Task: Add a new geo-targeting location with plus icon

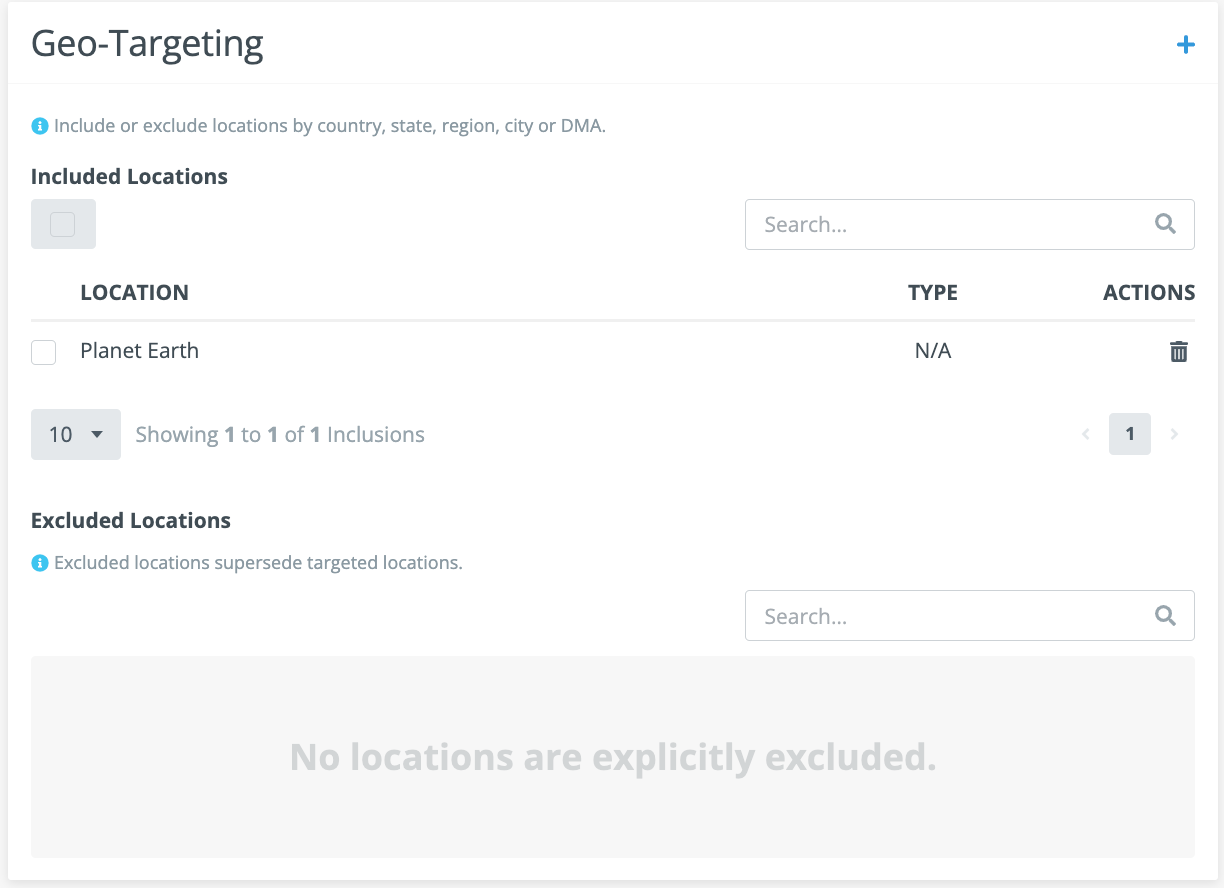Action: [x=1185, y=45]
